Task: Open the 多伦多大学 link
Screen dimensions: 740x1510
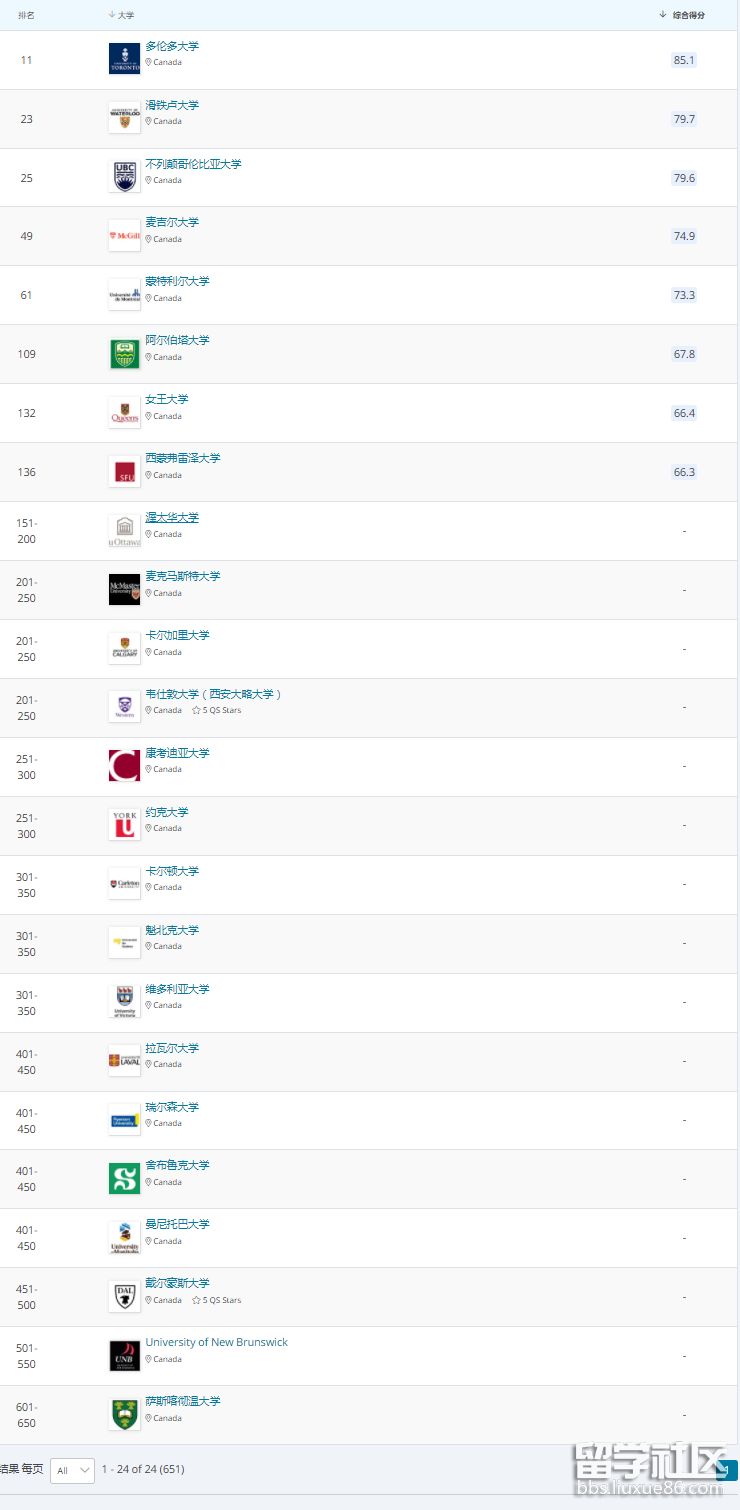Action: point(172,46)
